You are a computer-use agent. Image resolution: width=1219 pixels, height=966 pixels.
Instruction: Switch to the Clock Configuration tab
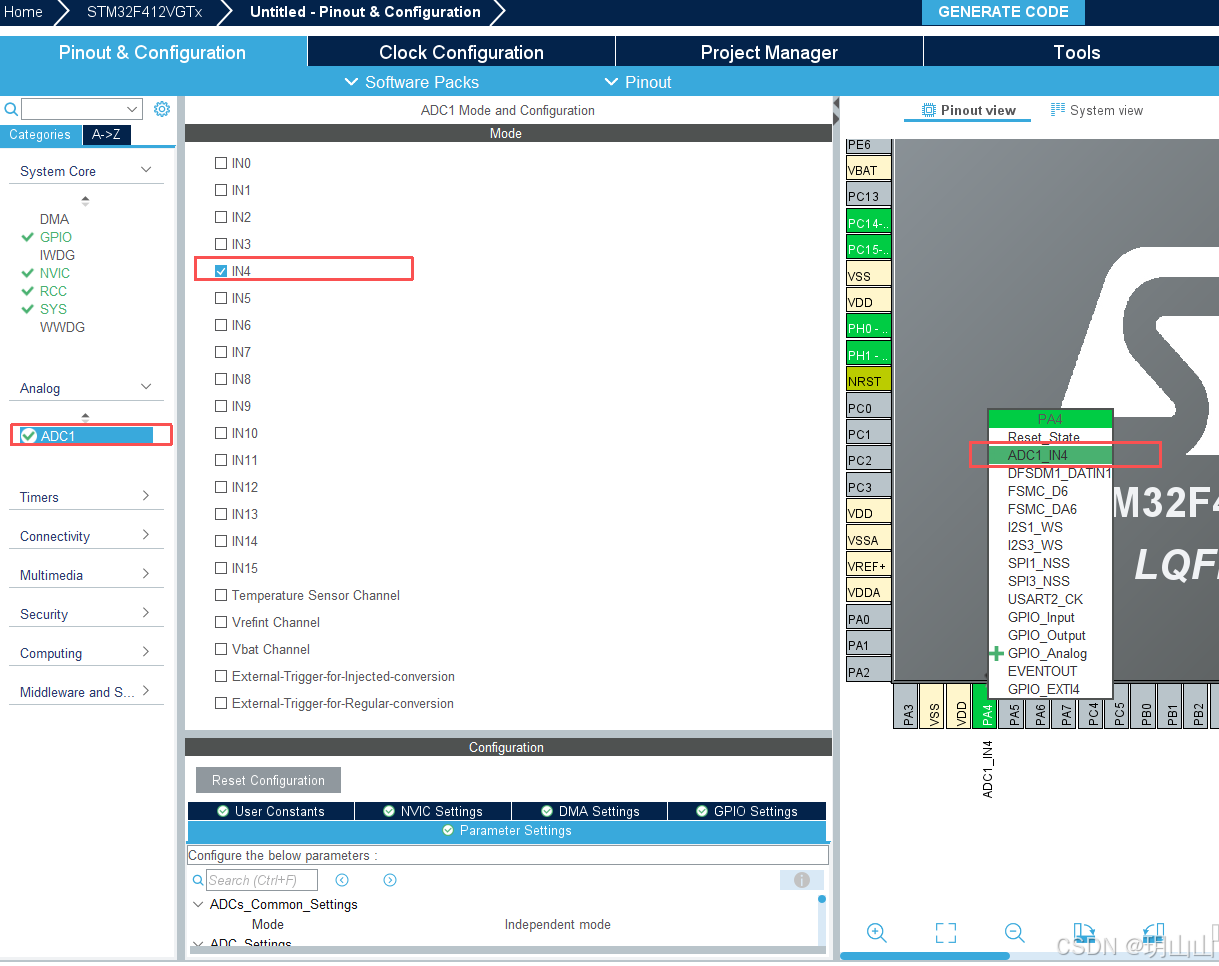coord(460,51)
